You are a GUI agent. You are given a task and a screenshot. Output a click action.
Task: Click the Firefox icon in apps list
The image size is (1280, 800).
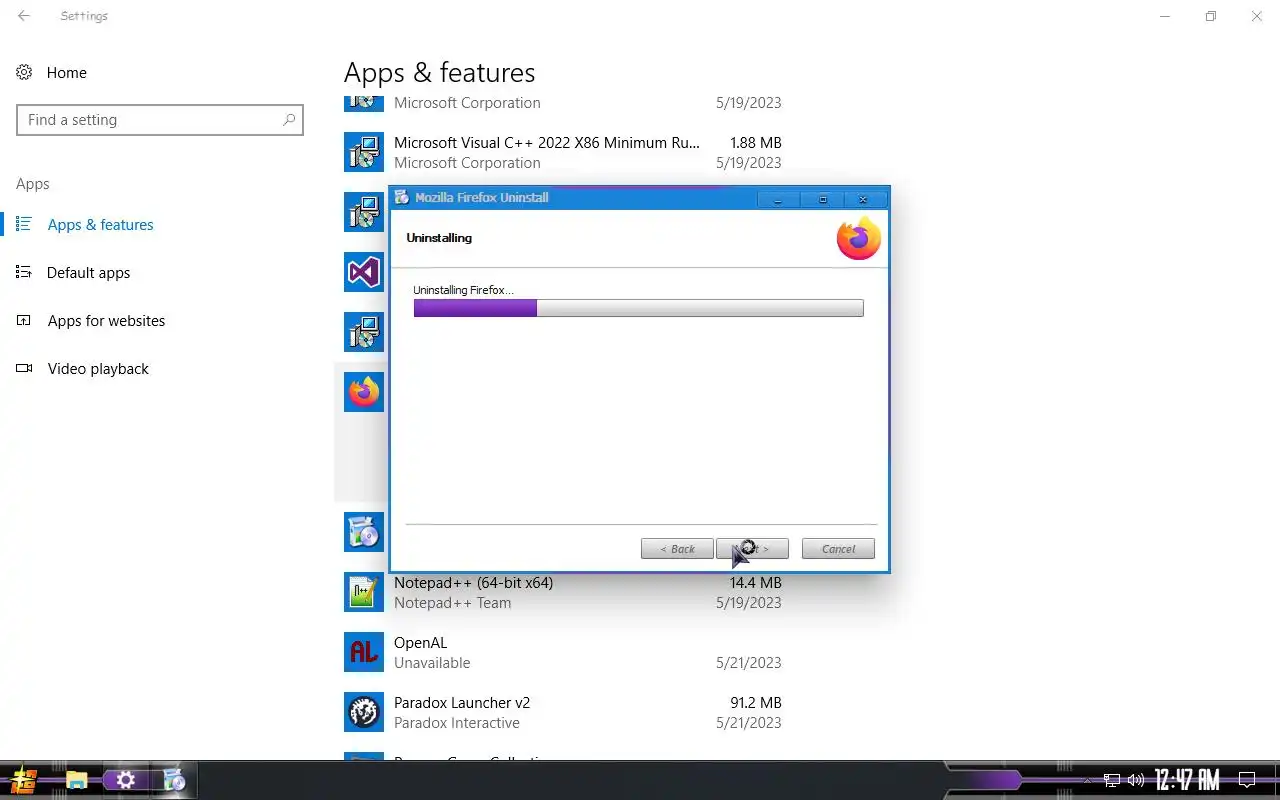pyautogui.click(x=364, y=392)
